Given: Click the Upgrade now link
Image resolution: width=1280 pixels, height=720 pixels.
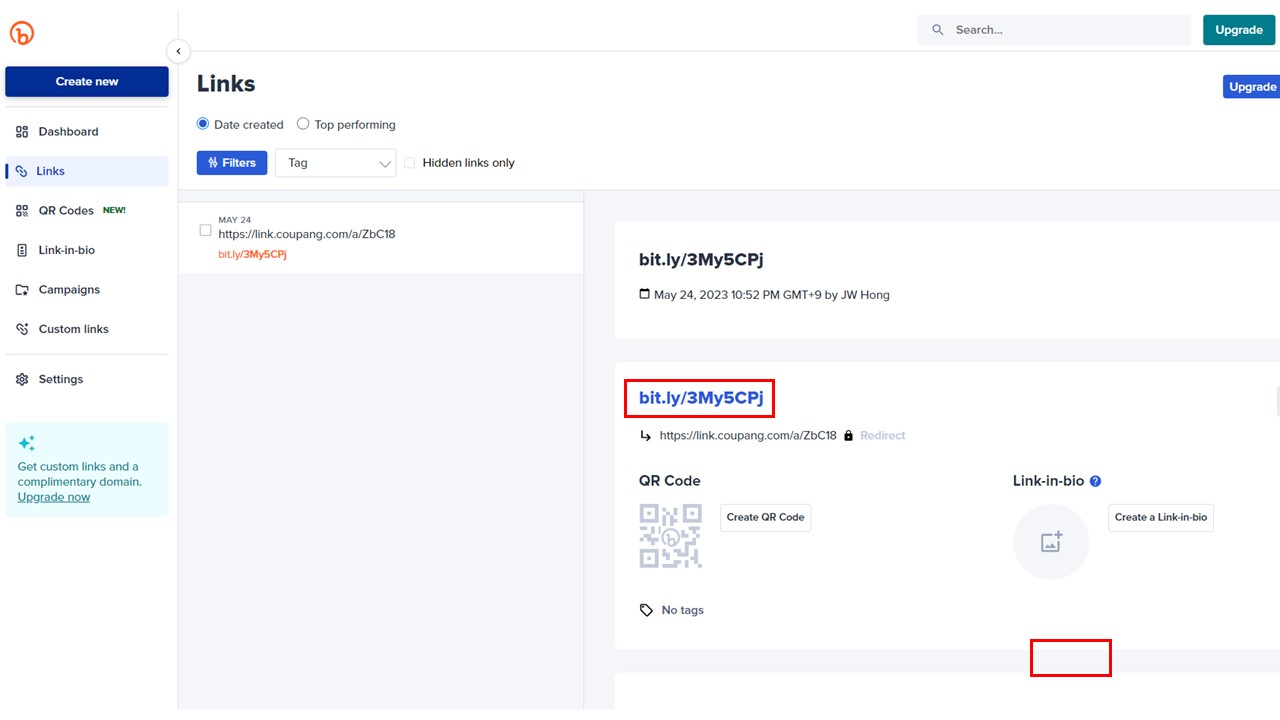Looking at the screenshot, I should pos(54,497).
